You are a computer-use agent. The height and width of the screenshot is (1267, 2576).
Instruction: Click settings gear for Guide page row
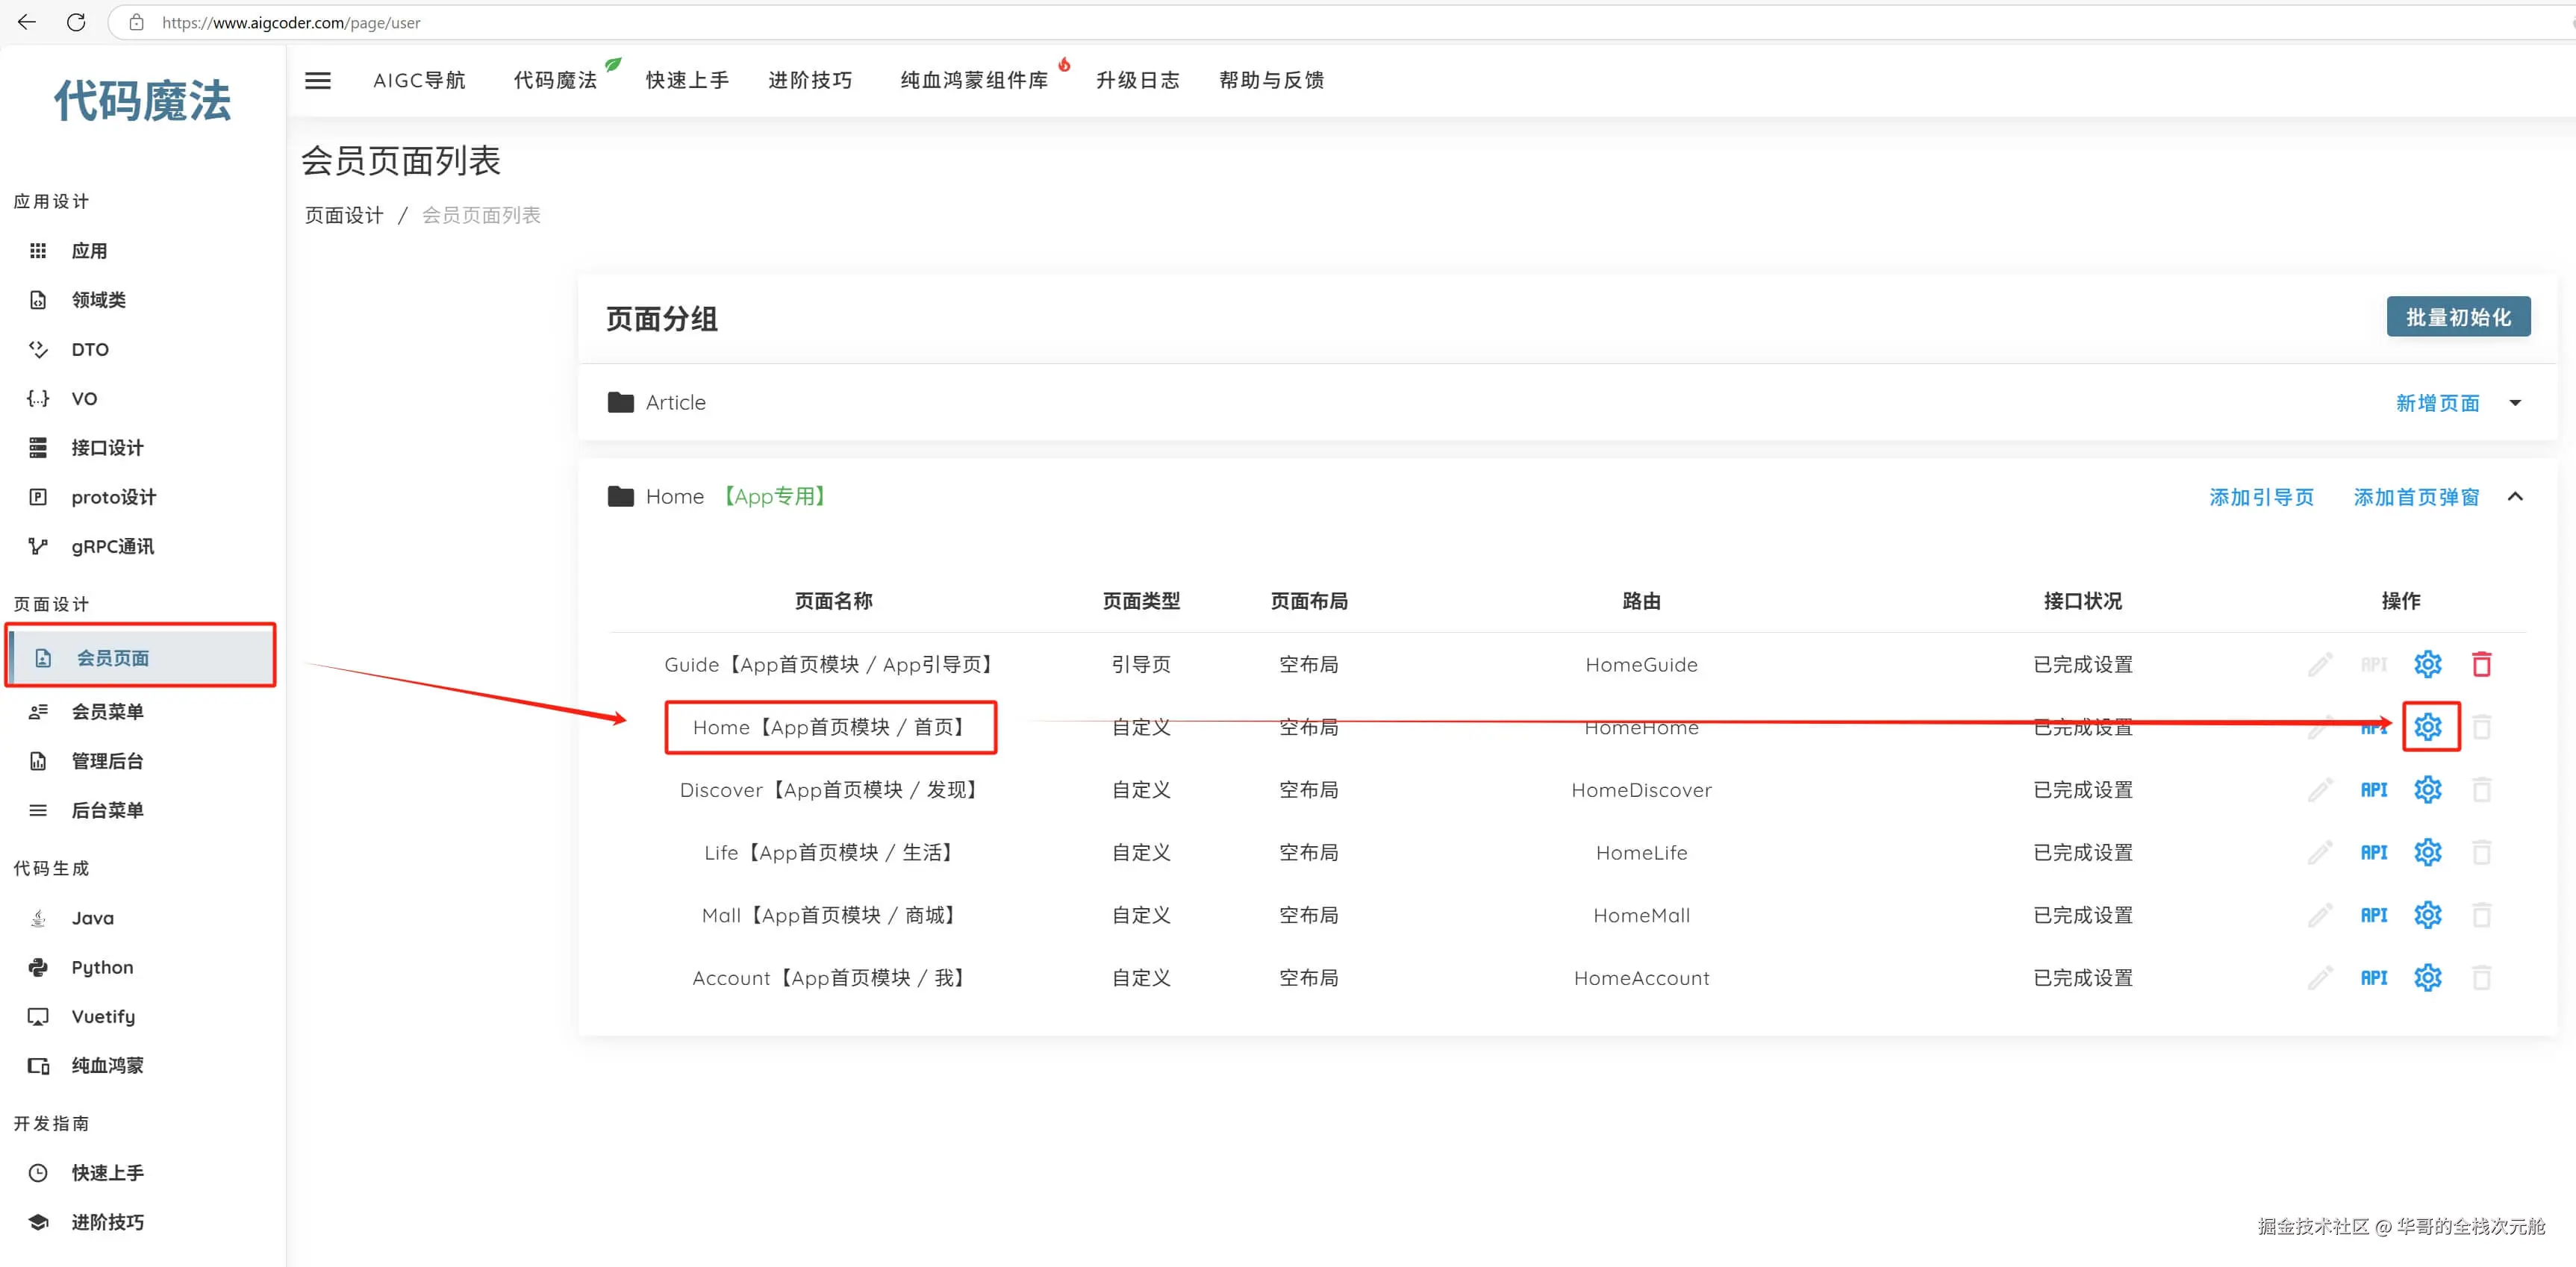point(2427,664)
